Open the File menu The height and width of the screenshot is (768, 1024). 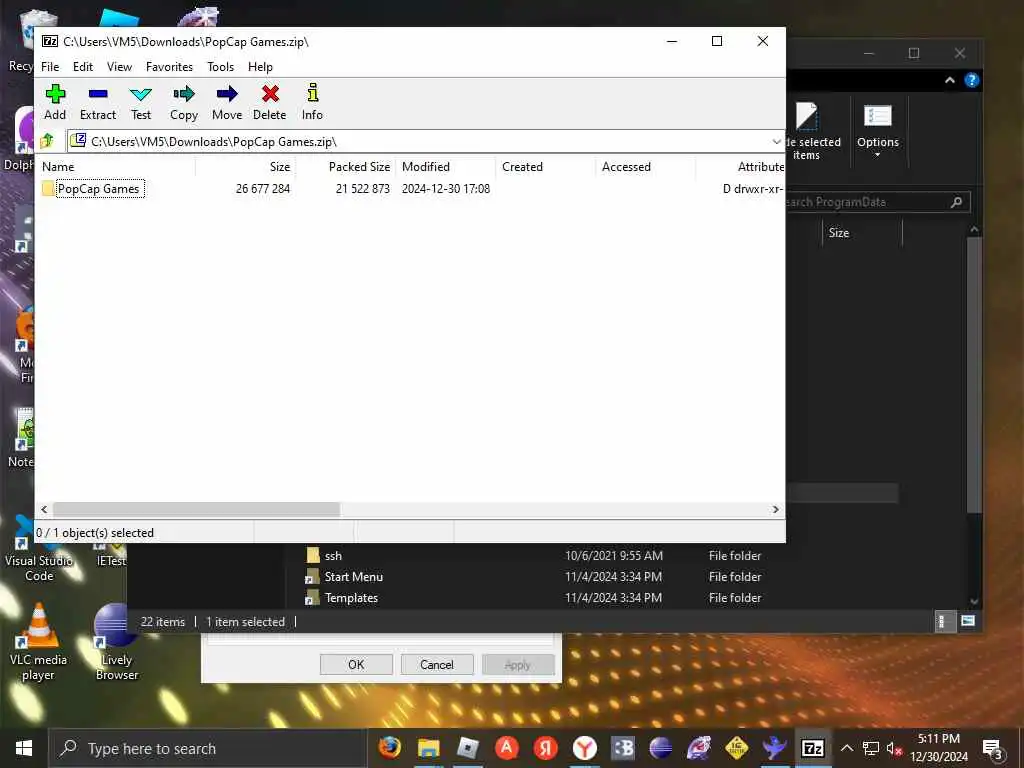(50, 67)
